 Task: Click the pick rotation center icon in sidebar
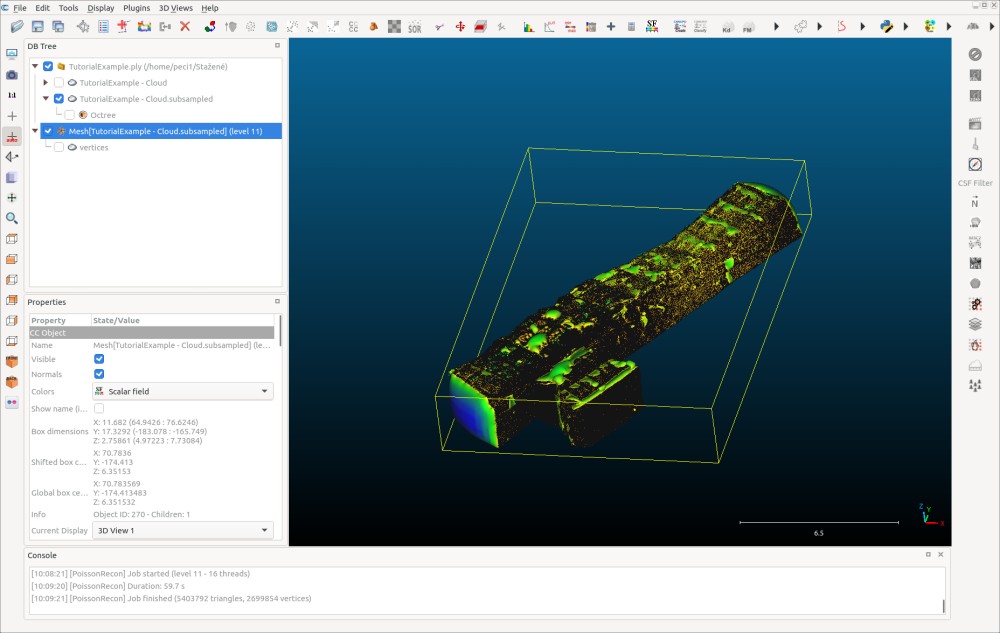[x=11, y=116]
